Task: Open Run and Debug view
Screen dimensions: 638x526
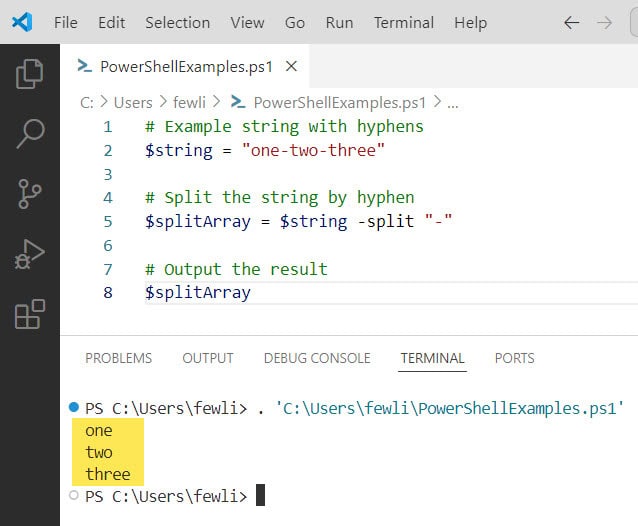Action: tap(29, 254)
